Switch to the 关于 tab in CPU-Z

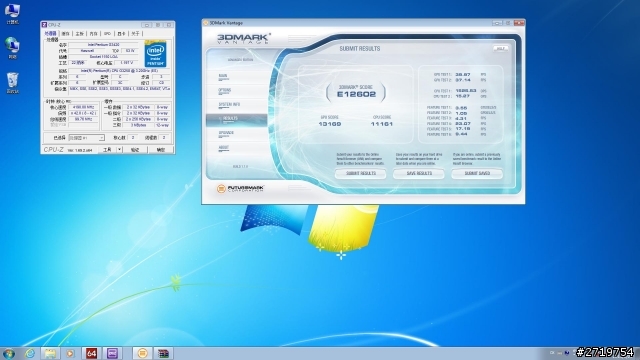click(x=136, y=33)
